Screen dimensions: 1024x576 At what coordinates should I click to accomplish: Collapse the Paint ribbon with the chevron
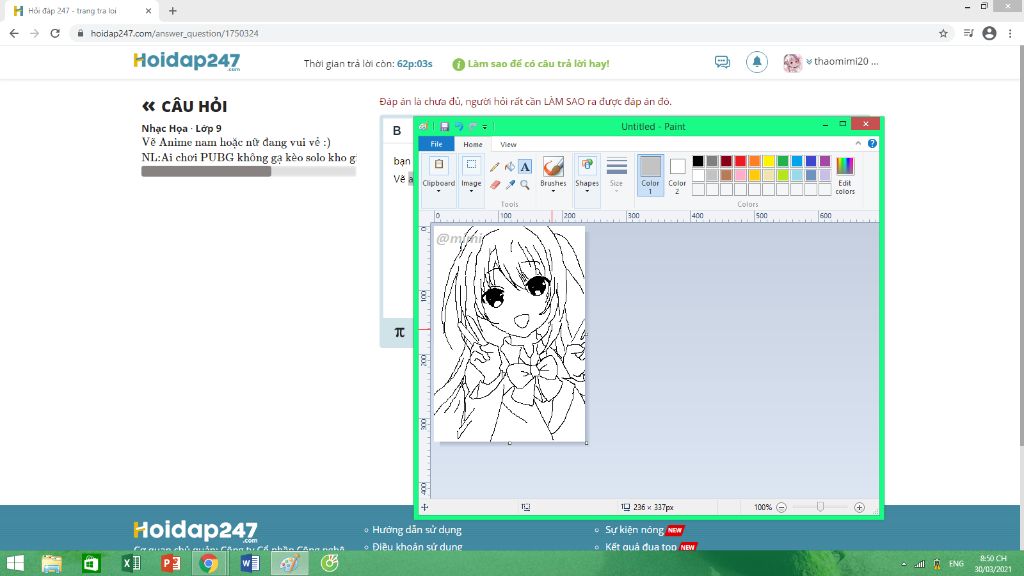pyautogui.click(x=858, y=144)
